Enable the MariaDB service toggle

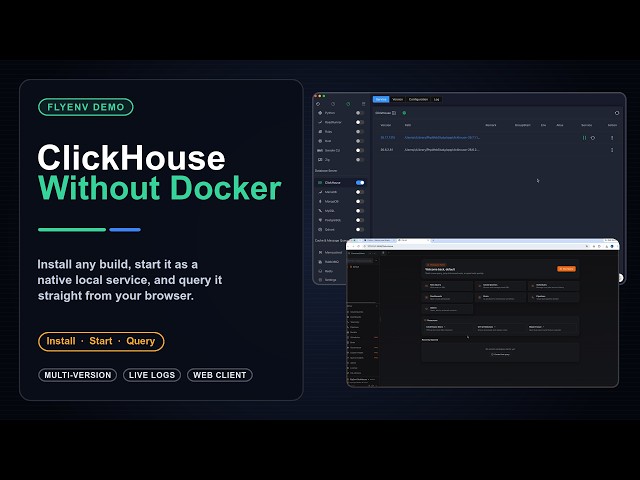[x=360, y=192]
